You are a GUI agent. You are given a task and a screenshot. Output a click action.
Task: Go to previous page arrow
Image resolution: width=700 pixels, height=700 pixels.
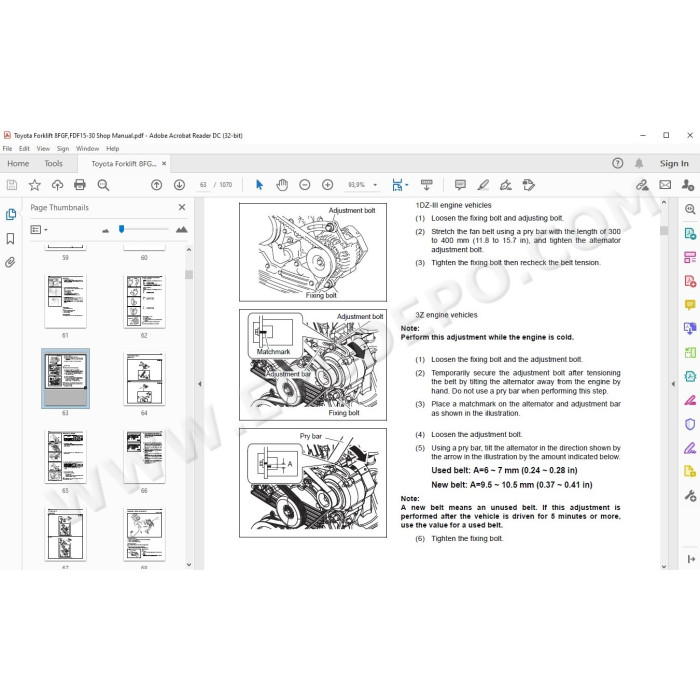point(156,185)
